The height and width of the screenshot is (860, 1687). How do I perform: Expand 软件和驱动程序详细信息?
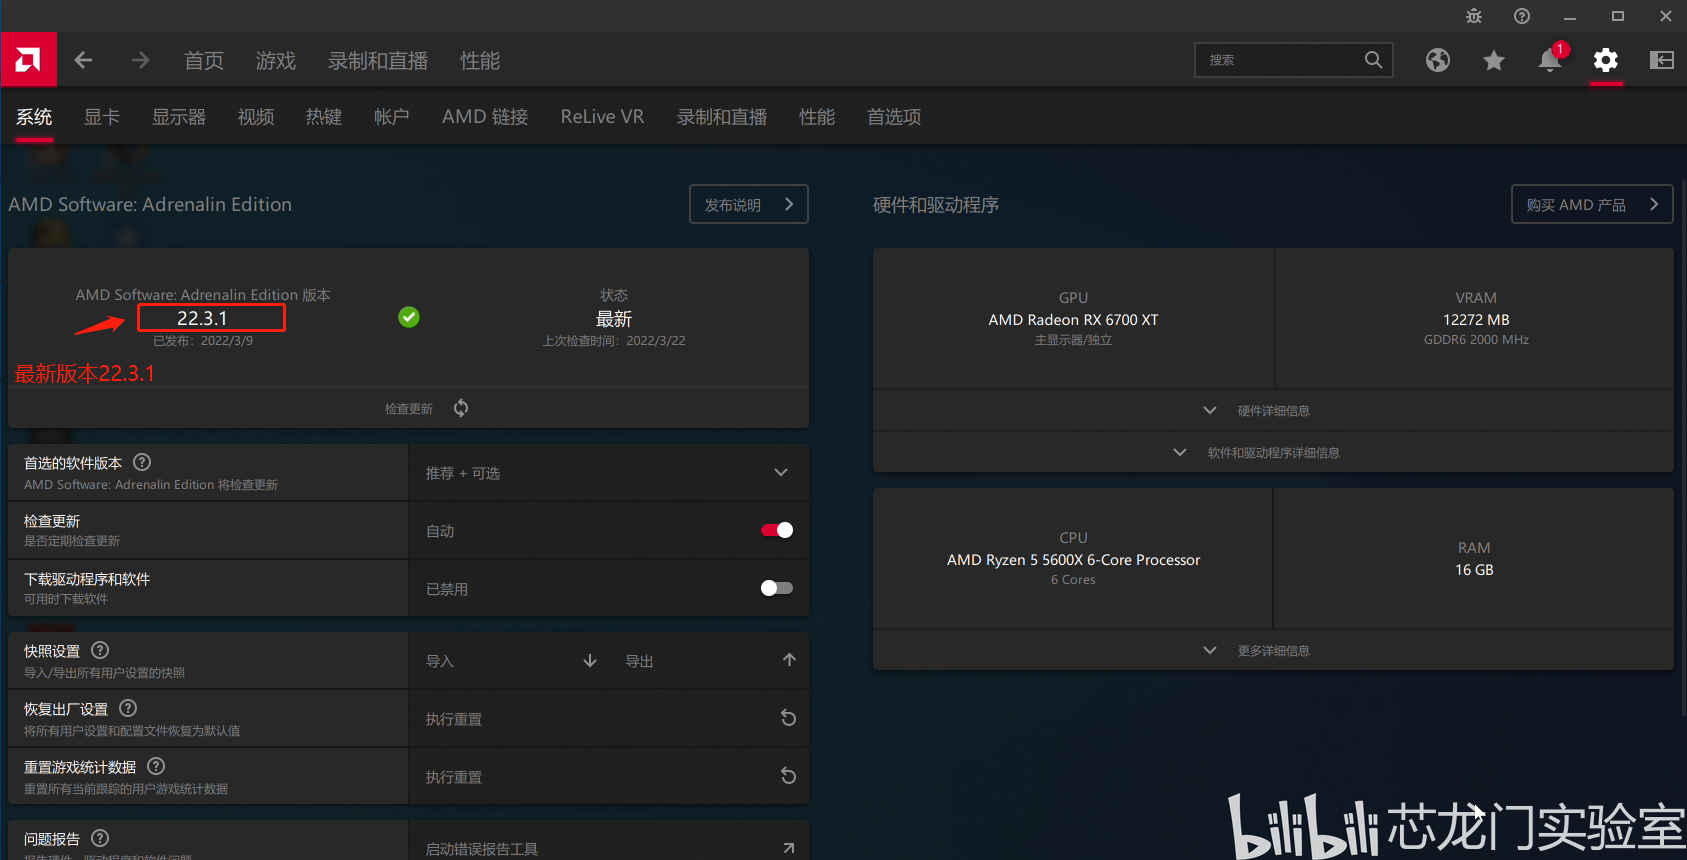pyautogui.click(x=1273, y=452)
